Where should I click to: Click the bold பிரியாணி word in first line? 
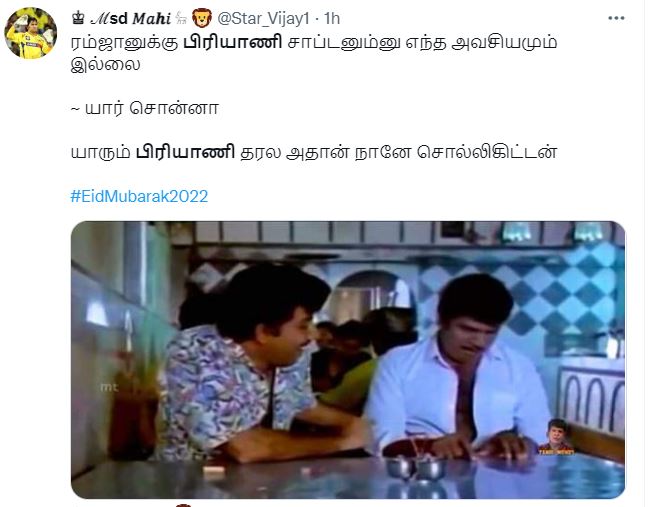point(233,43)
